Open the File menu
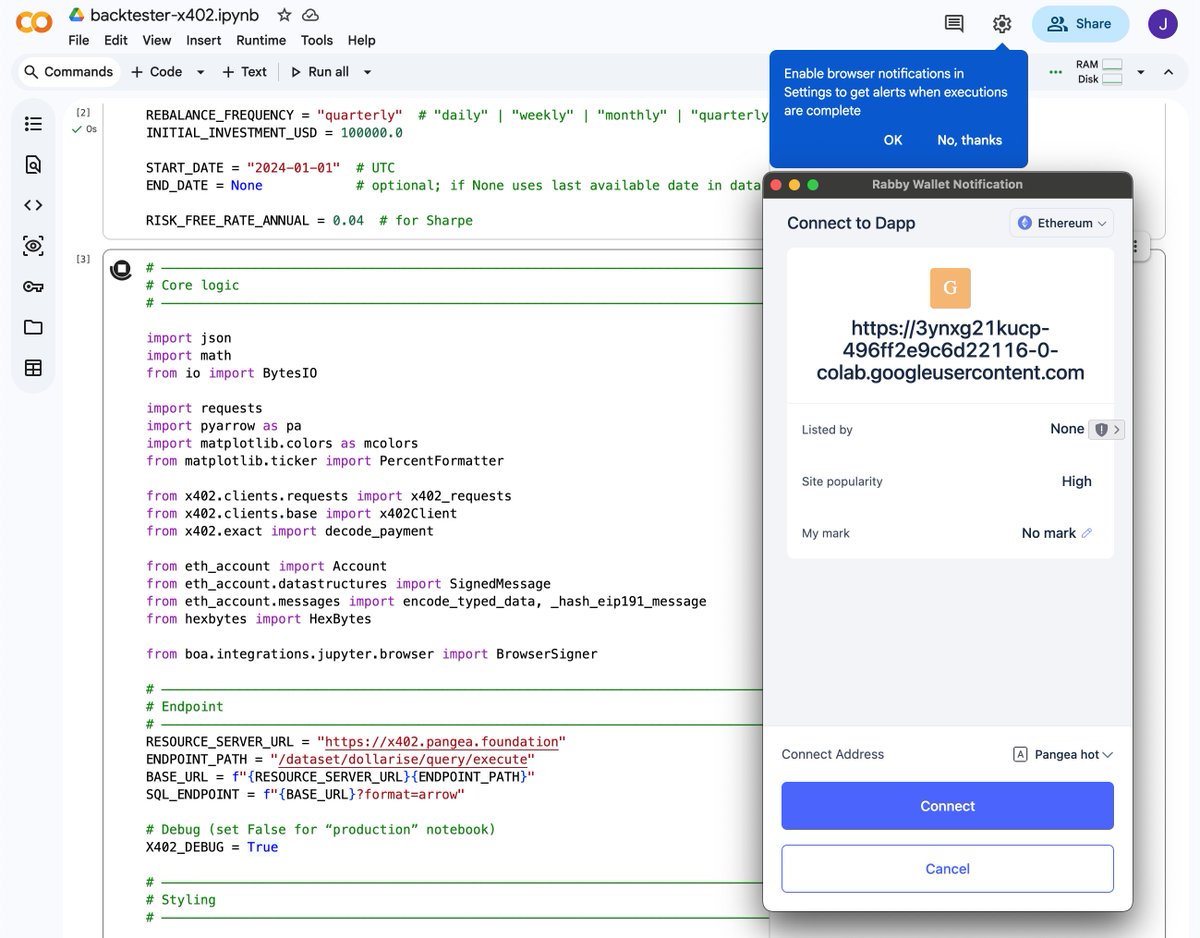The height and width of the screenshot is (938, 1200). pyautogui.click(x=79, y=40)
